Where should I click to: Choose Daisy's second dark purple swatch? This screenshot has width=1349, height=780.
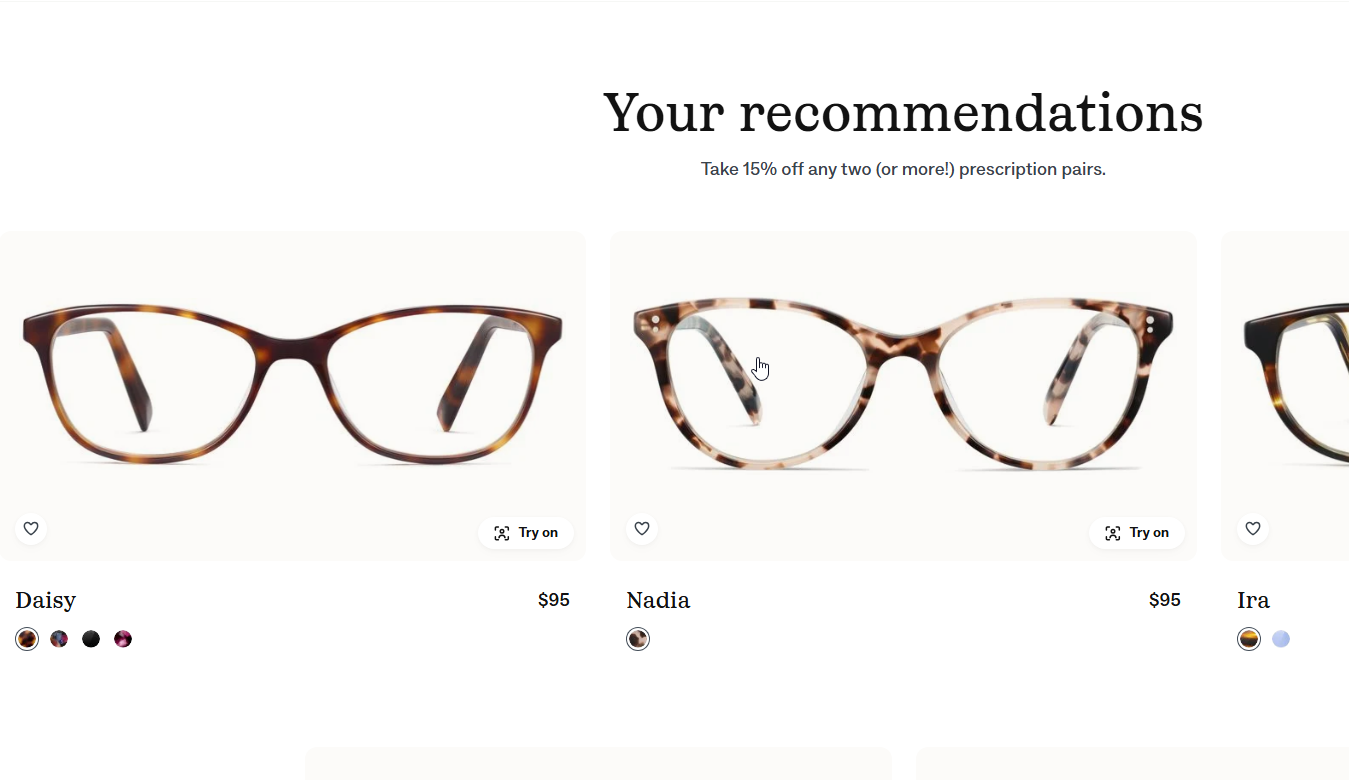(x=59, y=639)
